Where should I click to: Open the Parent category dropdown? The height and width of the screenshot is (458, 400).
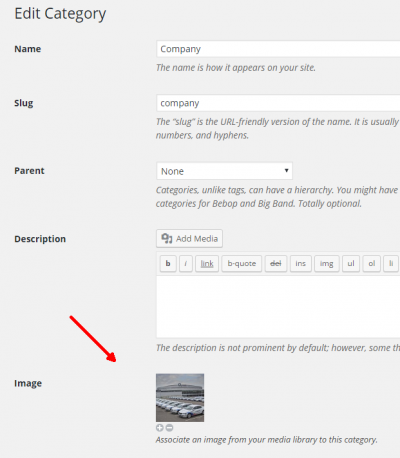point(224,171)
